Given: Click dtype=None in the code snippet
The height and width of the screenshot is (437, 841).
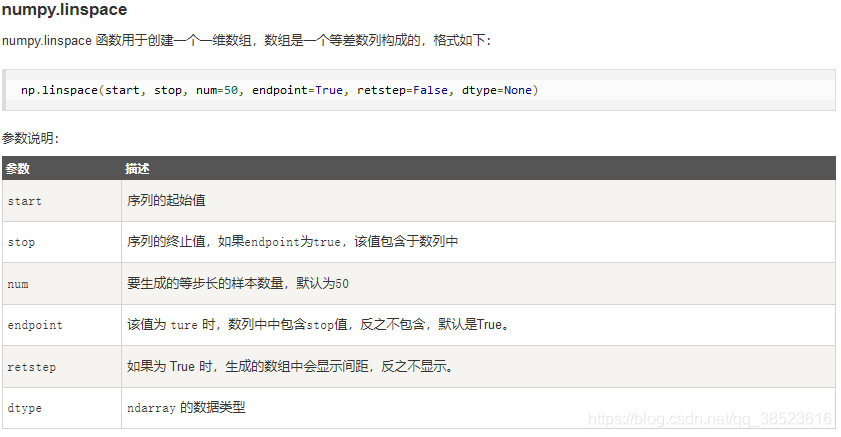Looking at the screenshot, I should (497, 90).
